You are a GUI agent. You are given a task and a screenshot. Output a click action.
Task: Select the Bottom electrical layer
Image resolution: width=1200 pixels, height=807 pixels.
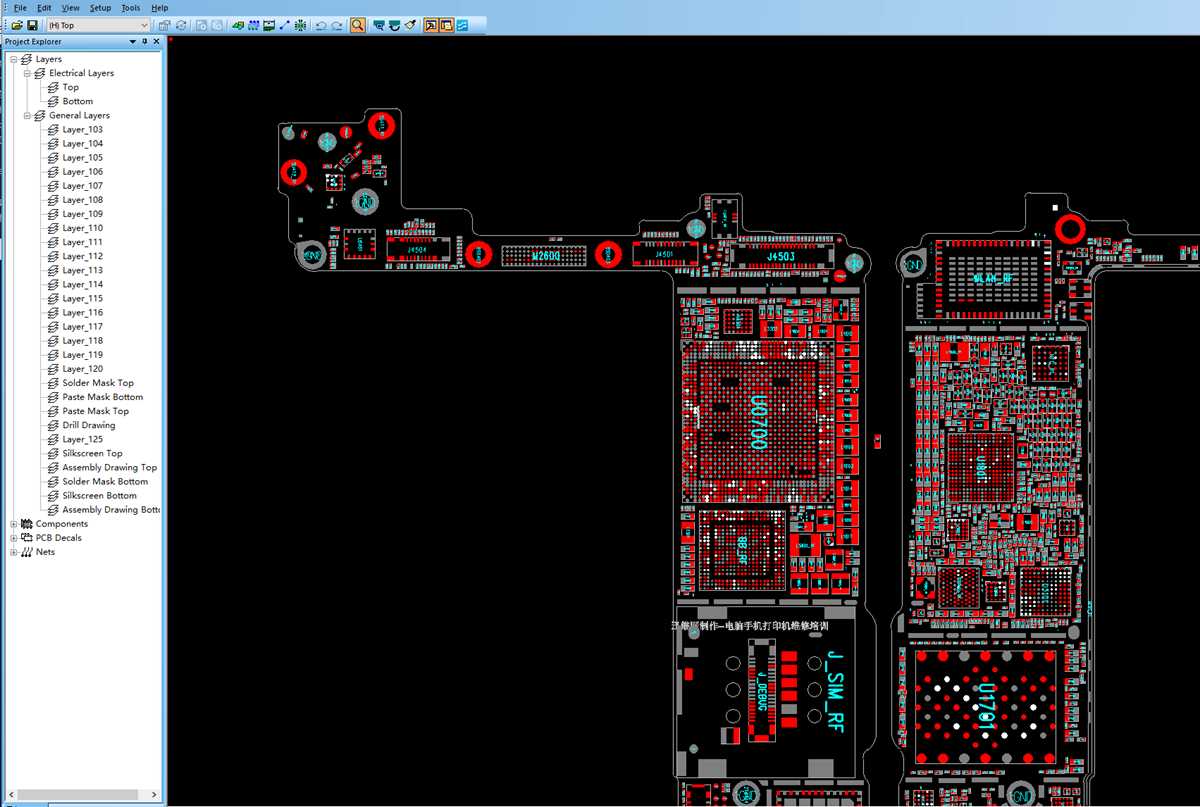coord(77,101)
